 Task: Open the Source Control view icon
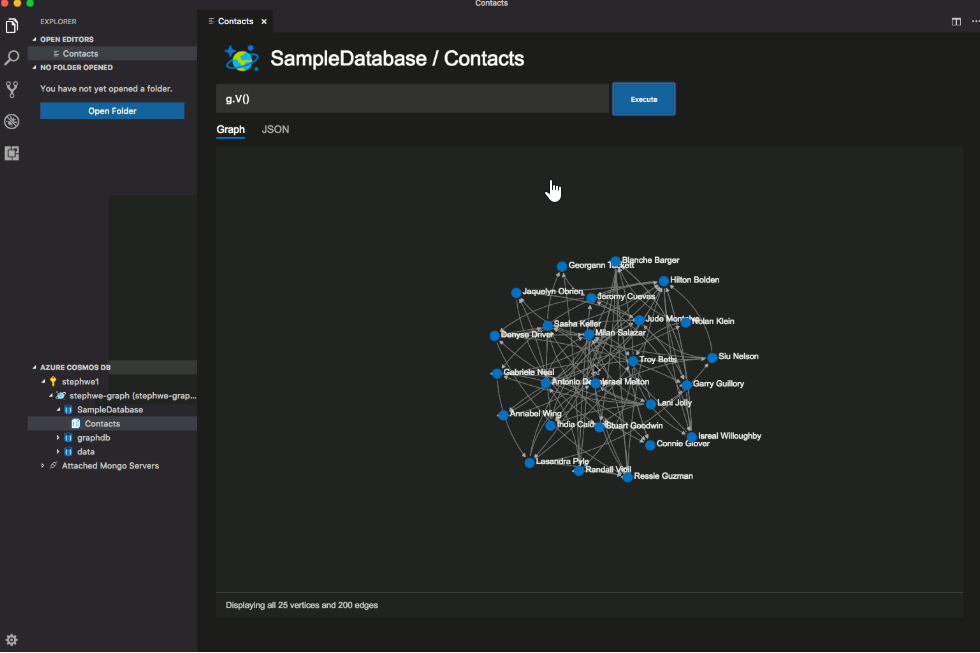click(12, 89)
